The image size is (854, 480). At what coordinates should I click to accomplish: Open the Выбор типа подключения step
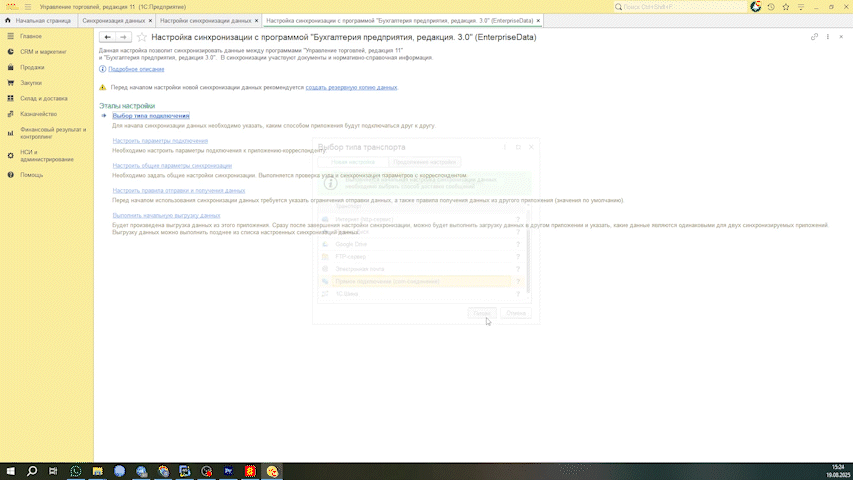tap(151, 116)
